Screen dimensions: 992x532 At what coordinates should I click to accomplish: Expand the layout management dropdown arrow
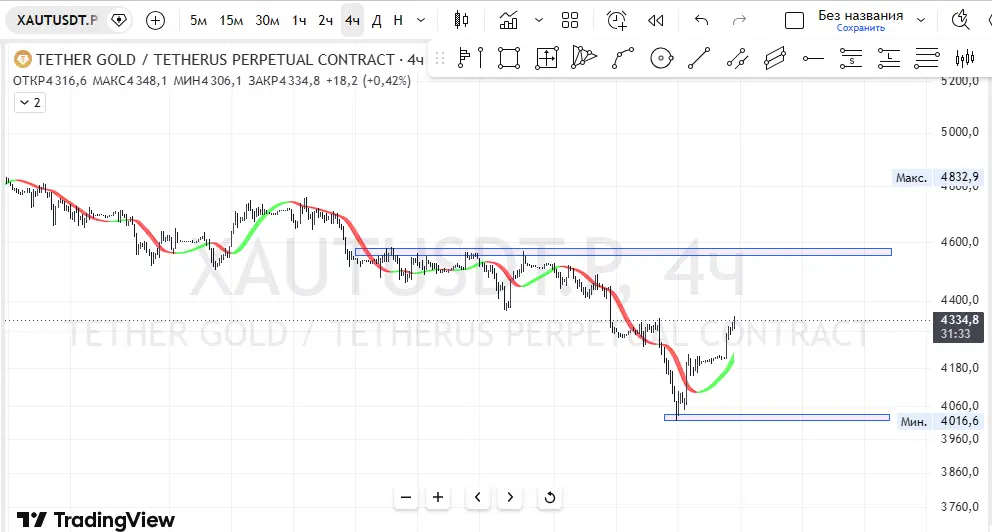click(921, 20)
